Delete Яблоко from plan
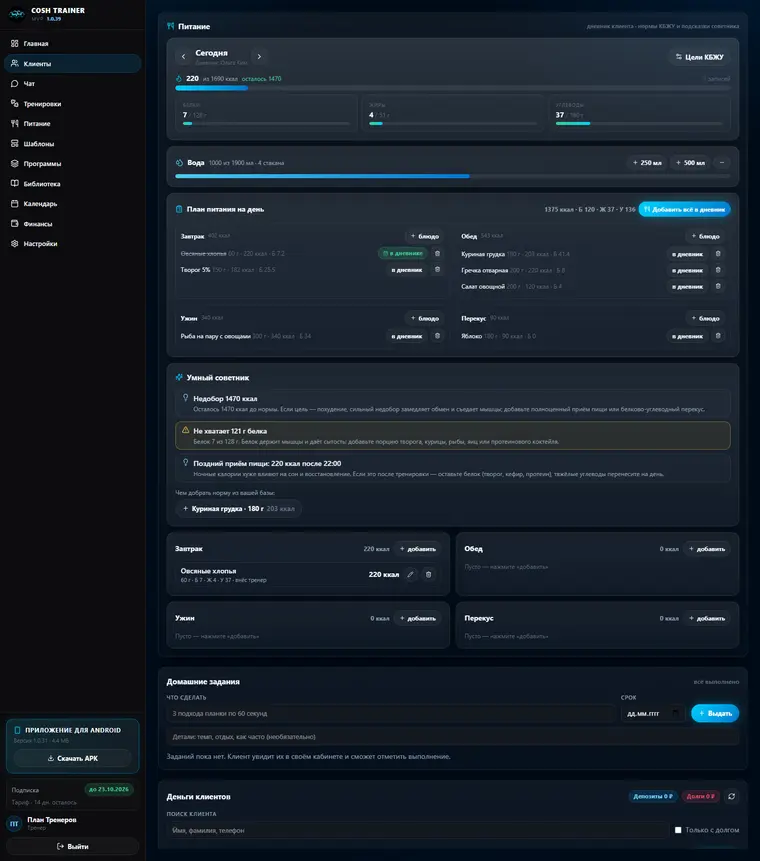This screenshot has width=760, height=861. [718, 336]
